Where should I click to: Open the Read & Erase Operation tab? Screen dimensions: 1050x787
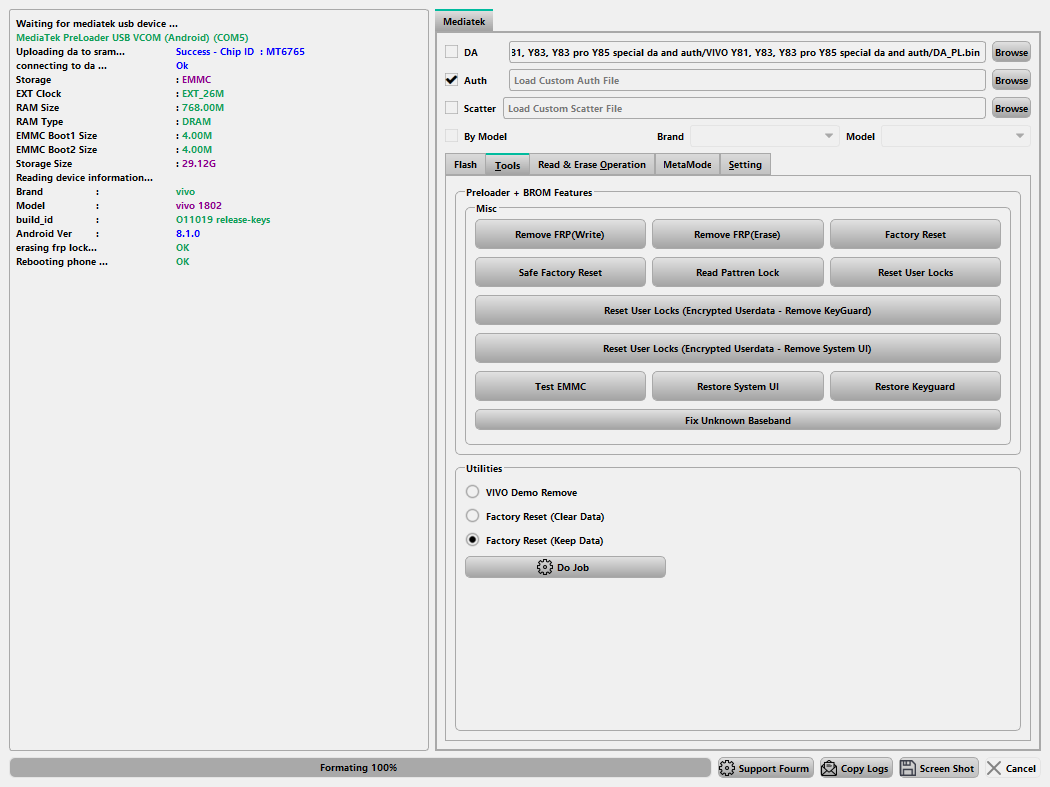tap(591, 165)
